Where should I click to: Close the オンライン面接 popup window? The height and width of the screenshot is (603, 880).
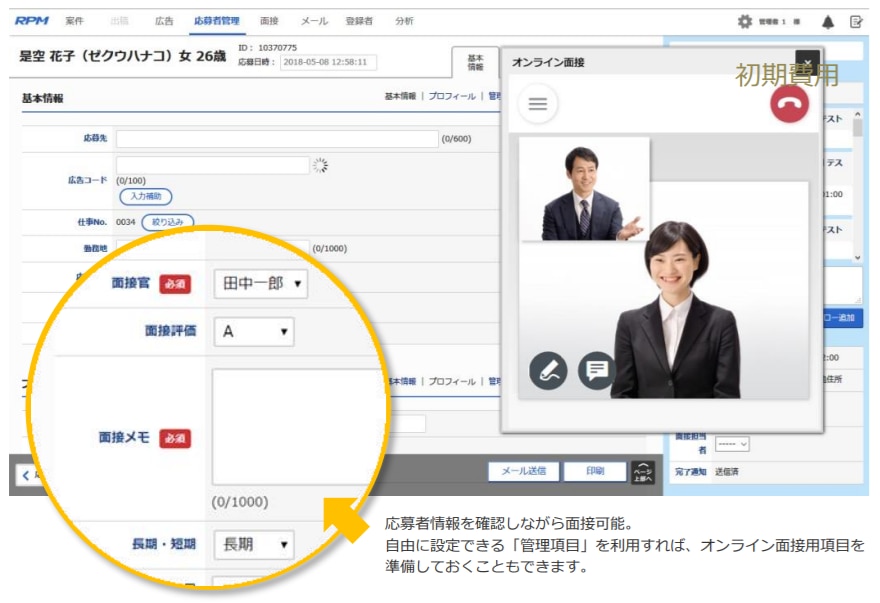(807, 62)
